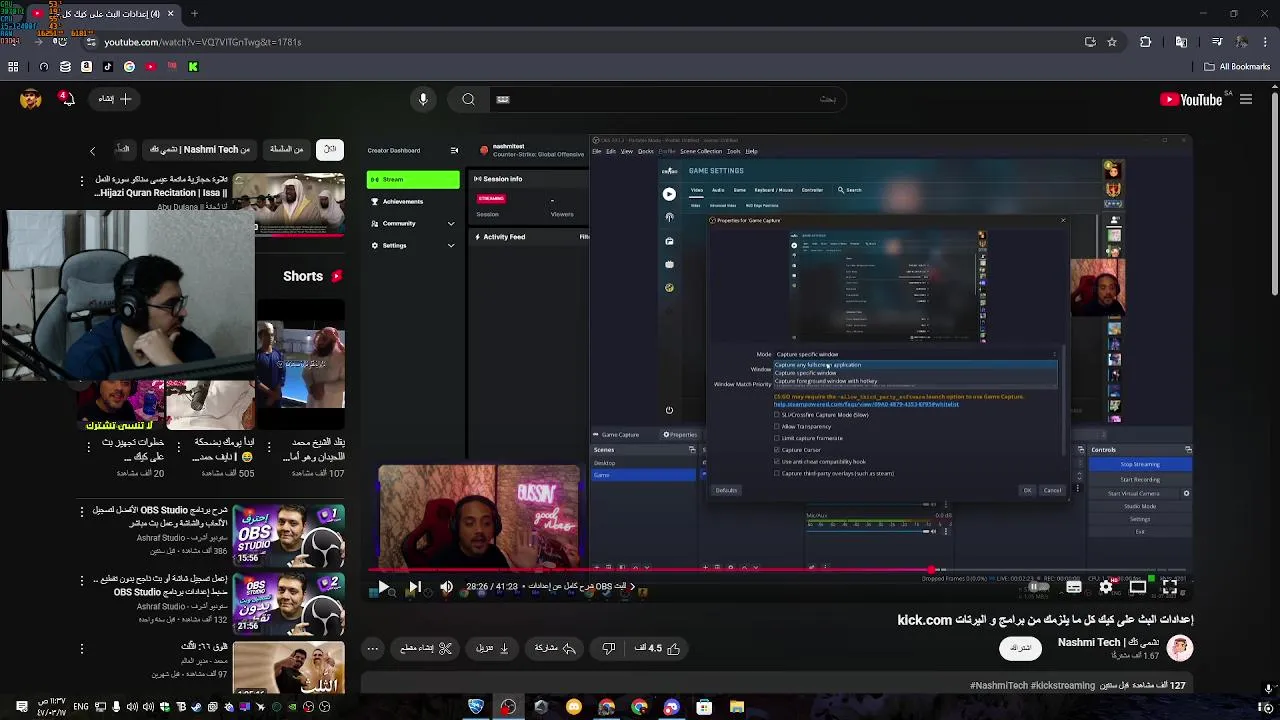Enable SLI/Crossfire Capture Mode checkbox

pos(777,415)
